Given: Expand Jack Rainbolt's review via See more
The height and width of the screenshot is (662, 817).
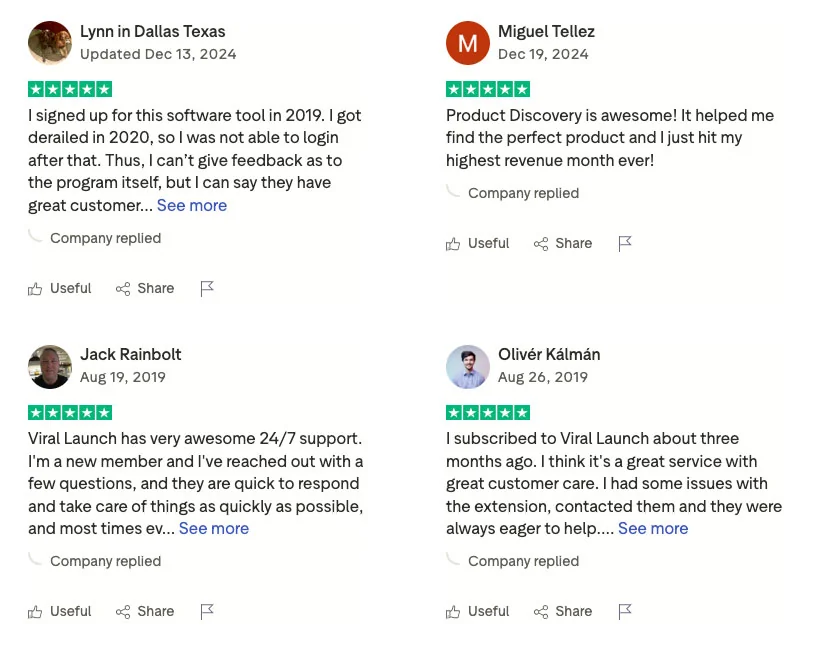Looking at the screenshot, I should (x=214, y=529).
